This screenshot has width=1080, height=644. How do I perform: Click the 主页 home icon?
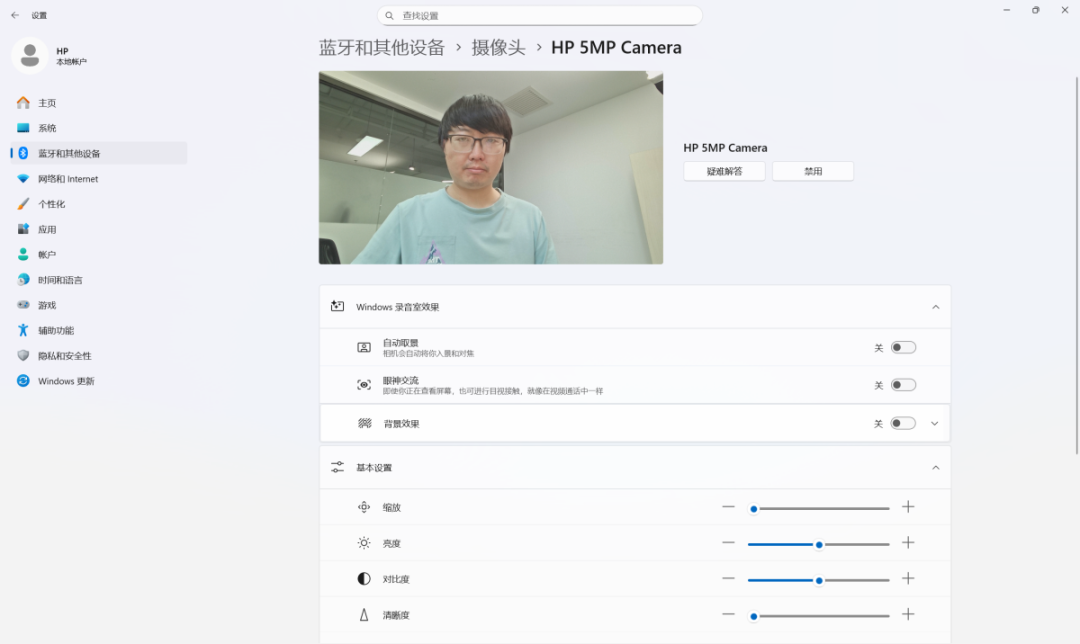[x=23, y=103]
